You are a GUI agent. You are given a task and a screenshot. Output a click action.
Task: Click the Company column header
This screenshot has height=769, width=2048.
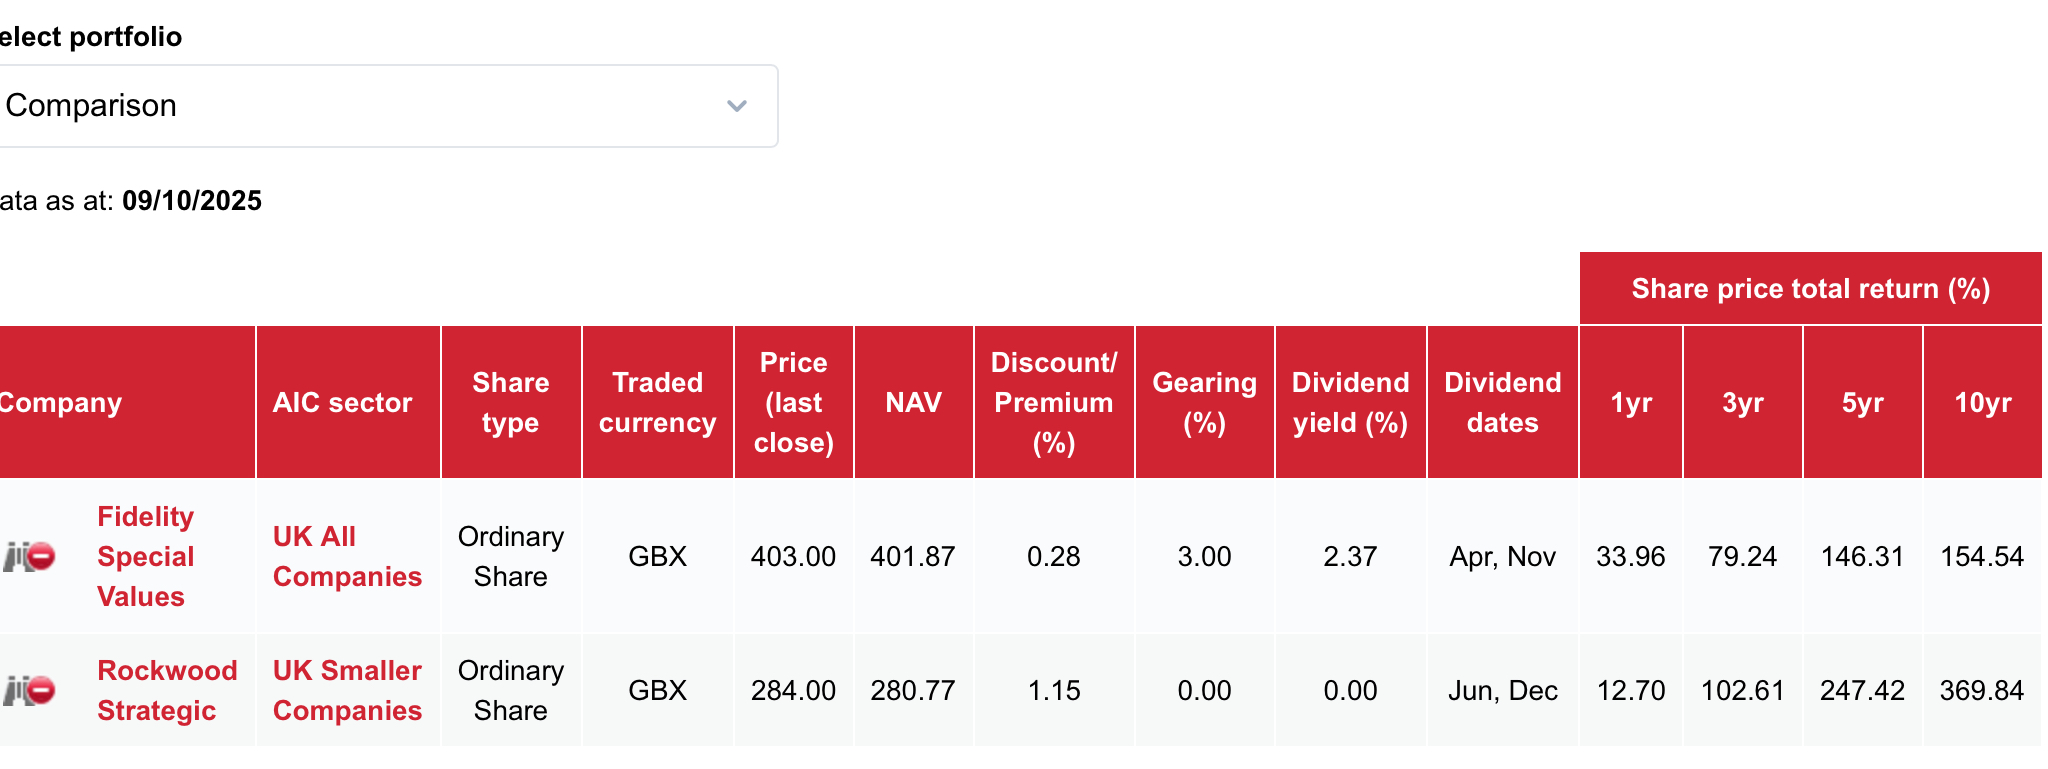pyautogui.click(x=127, y=402)
